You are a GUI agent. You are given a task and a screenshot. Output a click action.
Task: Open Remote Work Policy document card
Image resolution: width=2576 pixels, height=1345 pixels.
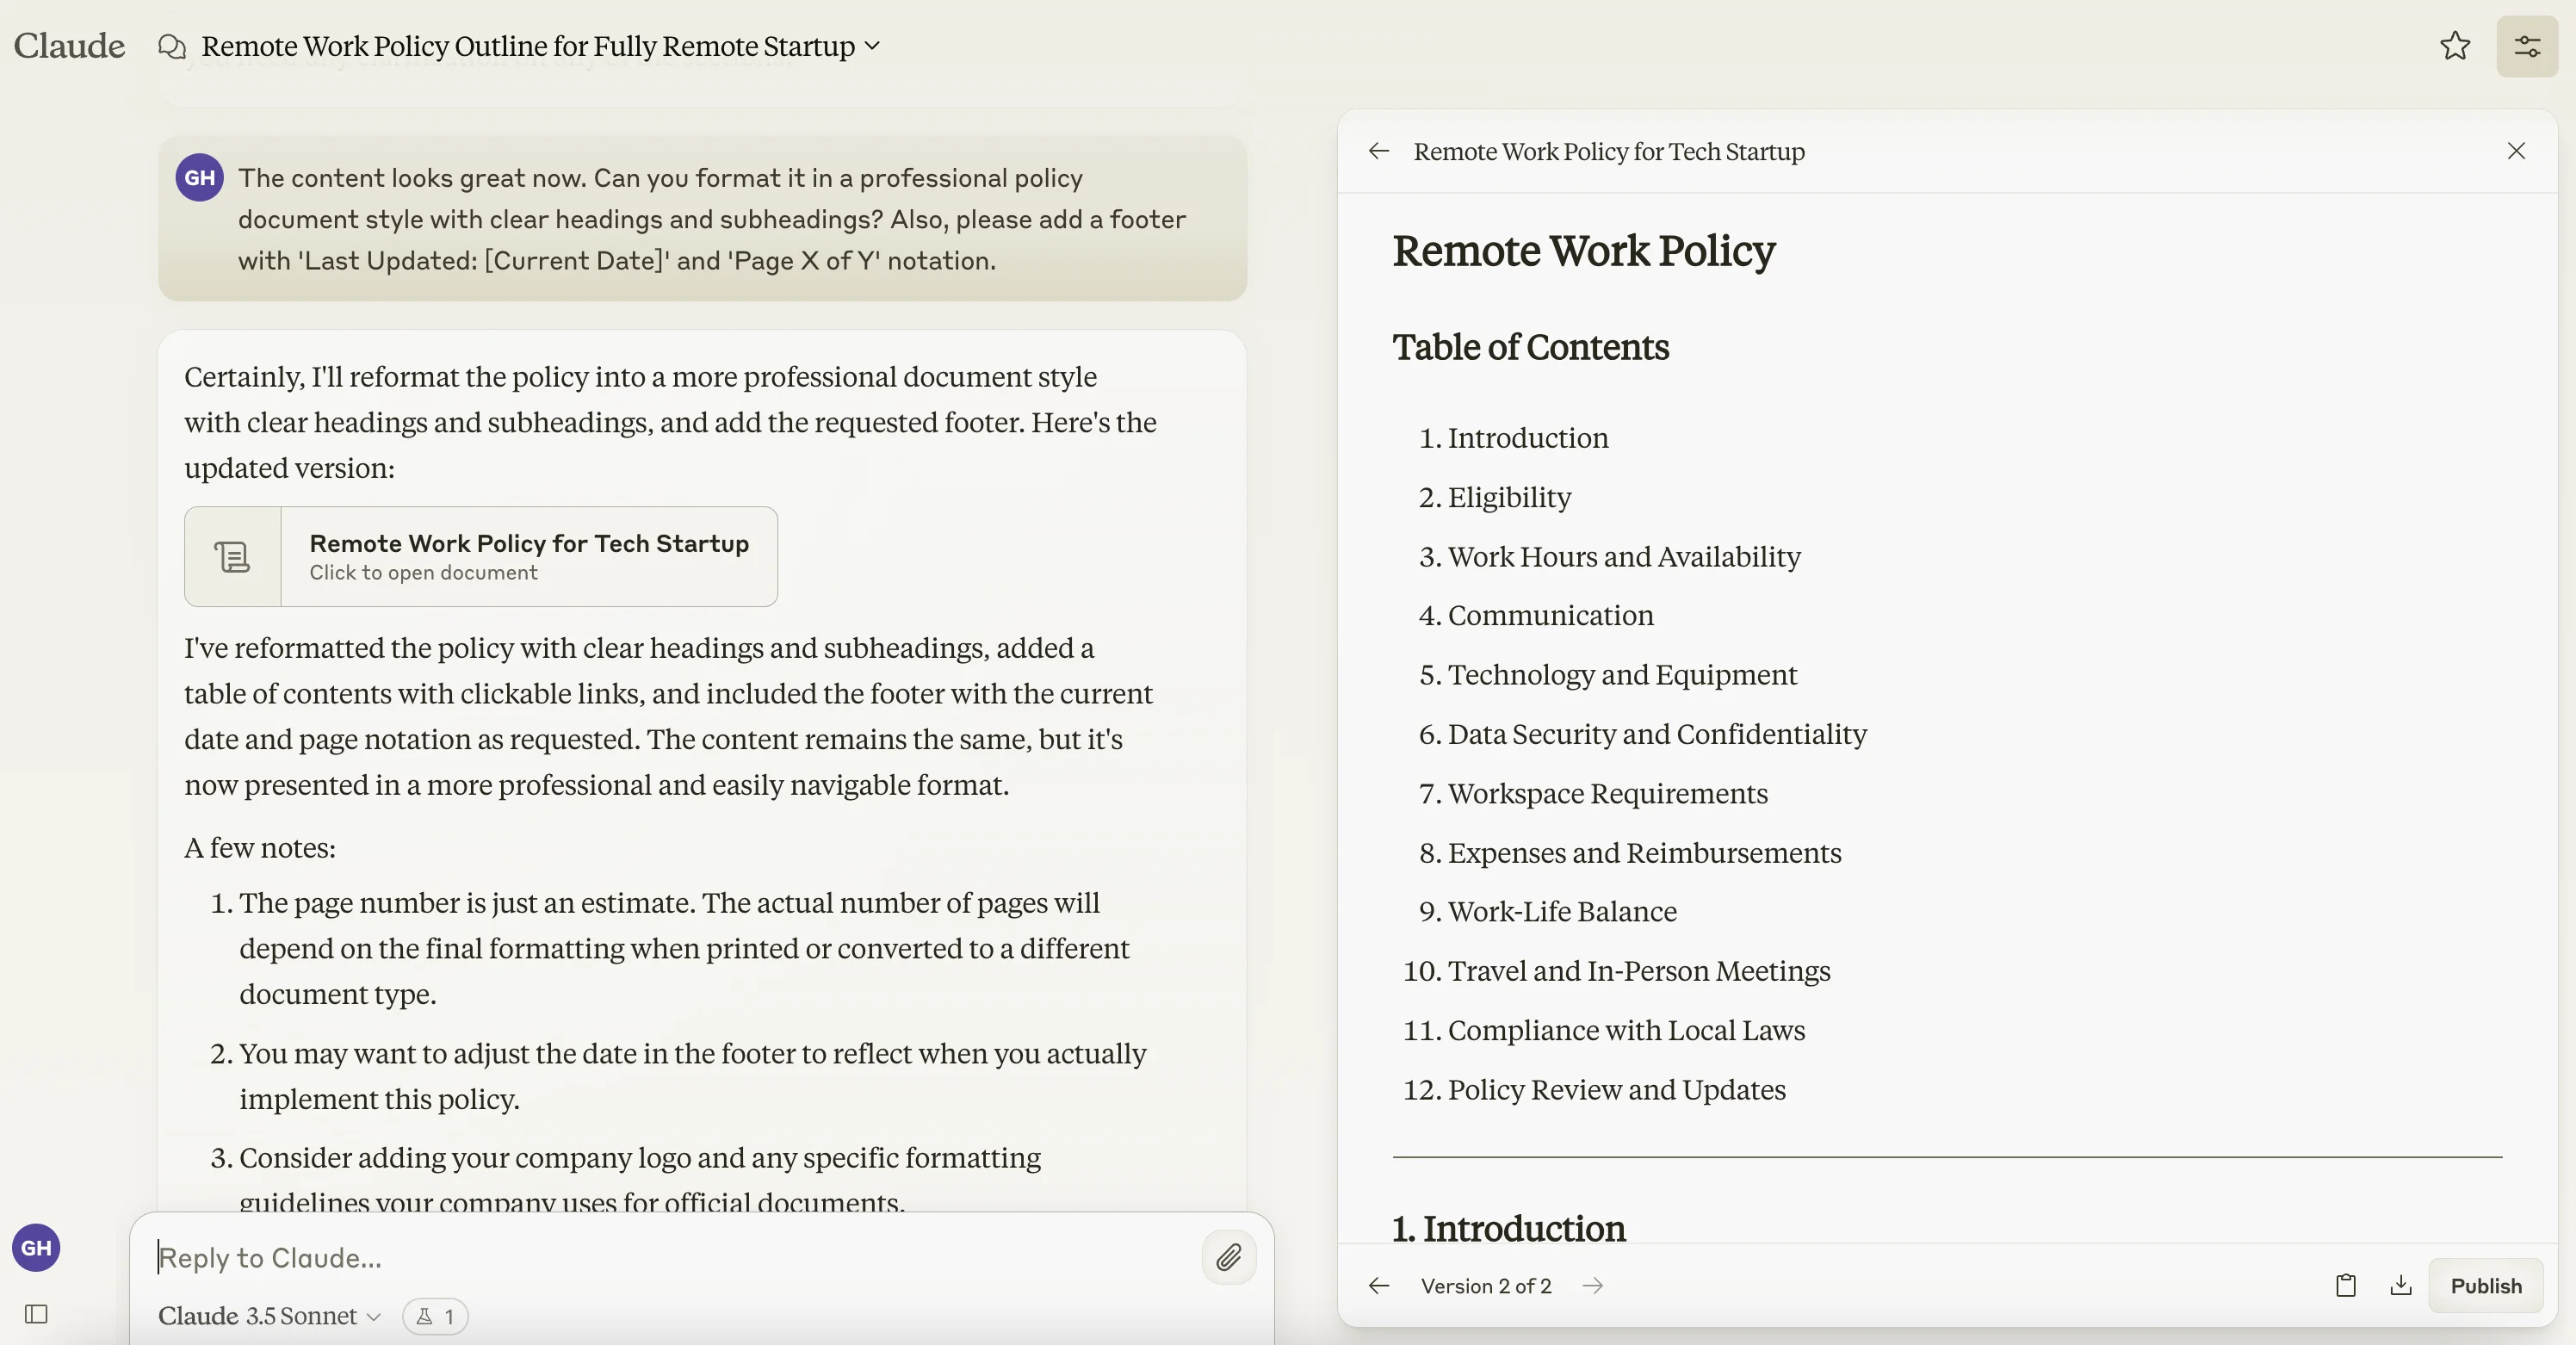coord(481,556)
